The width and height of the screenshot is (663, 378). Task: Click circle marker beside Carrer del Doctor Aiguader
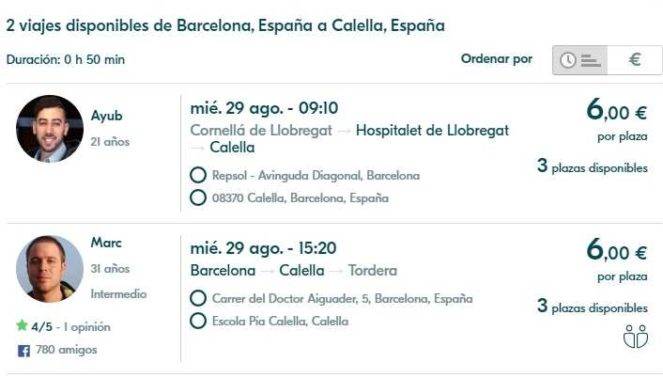pyautogui.click(x=198, y=298)
